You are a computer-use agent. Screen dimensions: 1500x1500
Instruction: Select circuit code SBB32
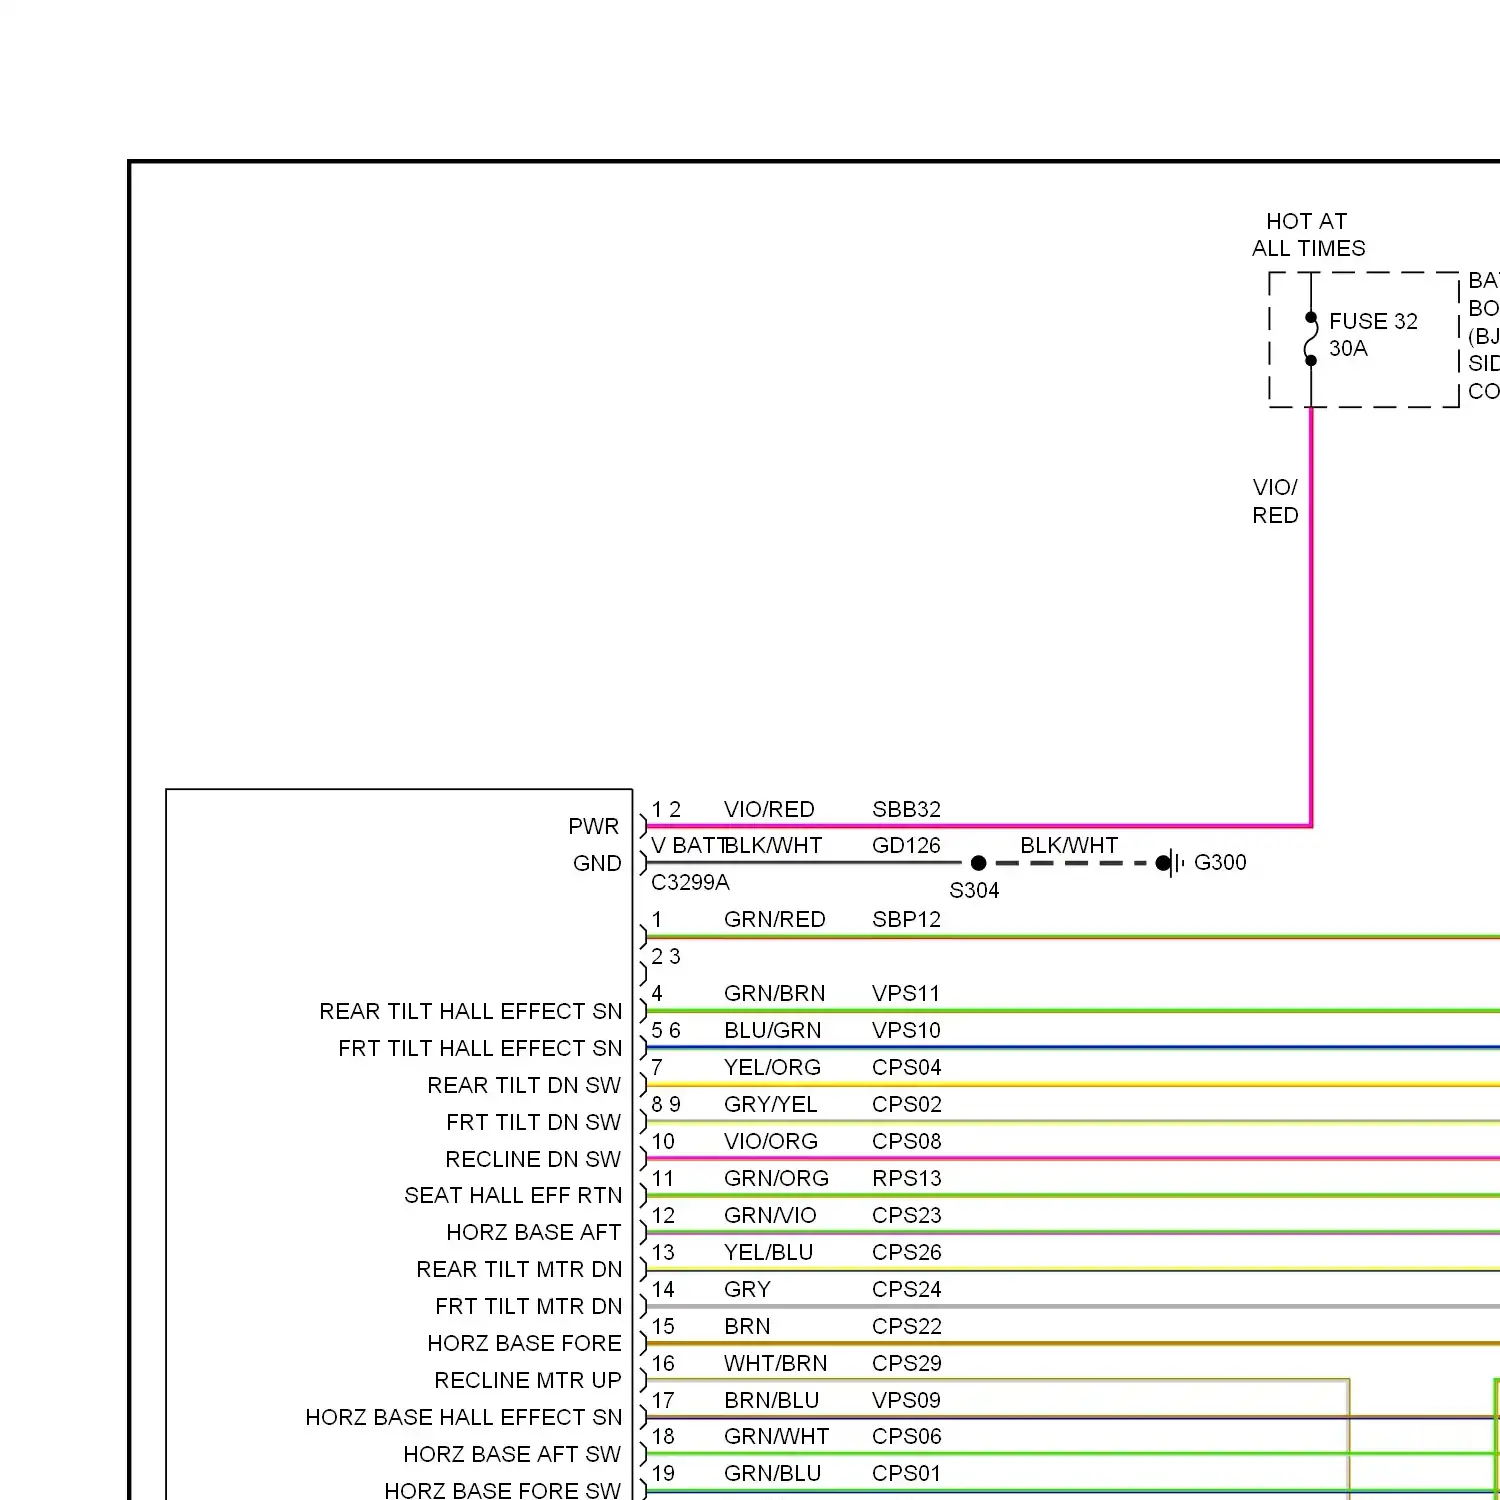906,809
